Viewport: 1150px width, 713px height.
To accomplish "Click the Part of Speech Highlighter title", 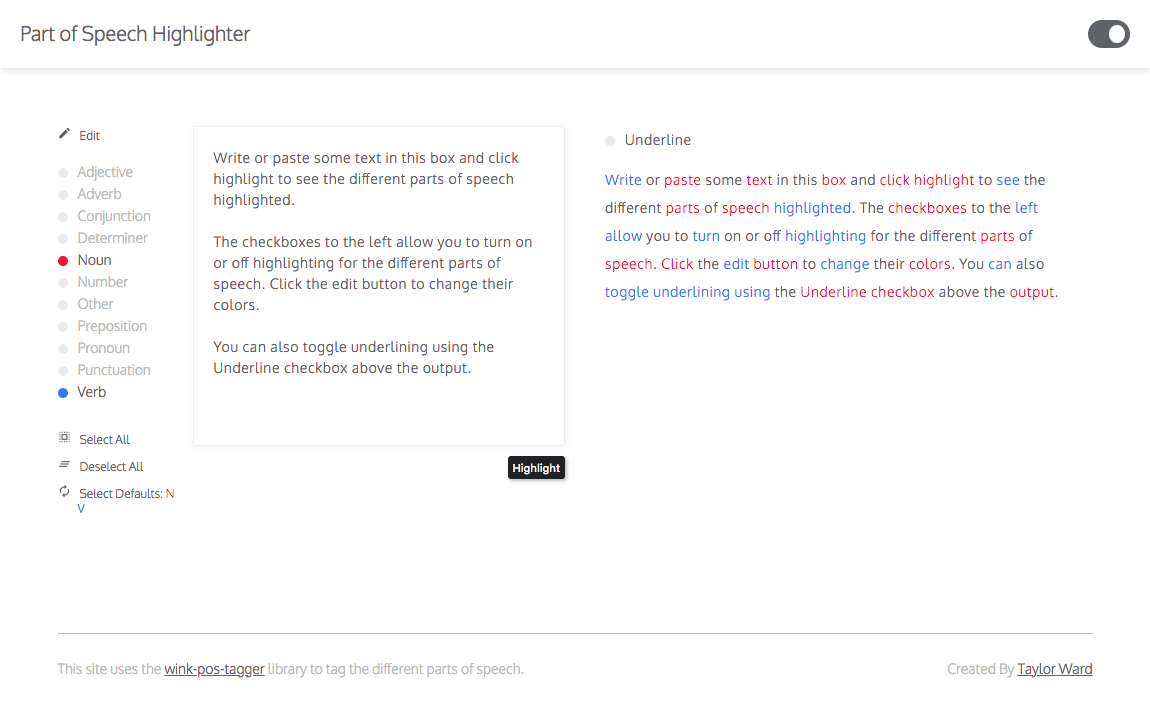I will click(135, 34).
